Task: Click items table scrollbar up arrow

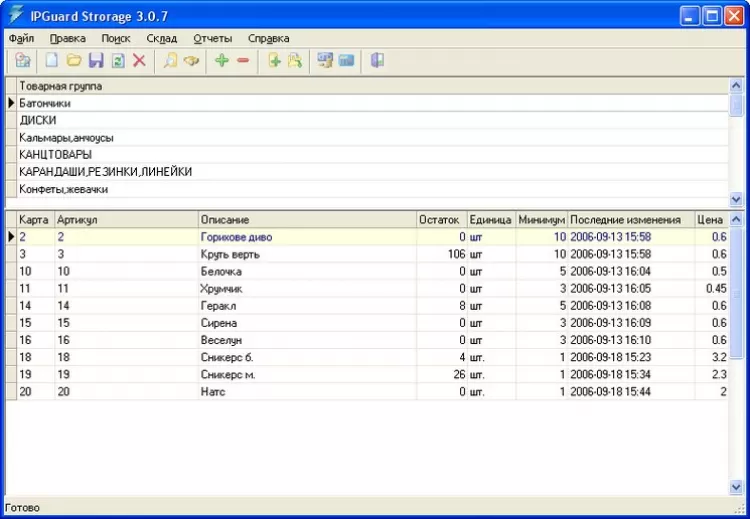Action: coord(737,220)
